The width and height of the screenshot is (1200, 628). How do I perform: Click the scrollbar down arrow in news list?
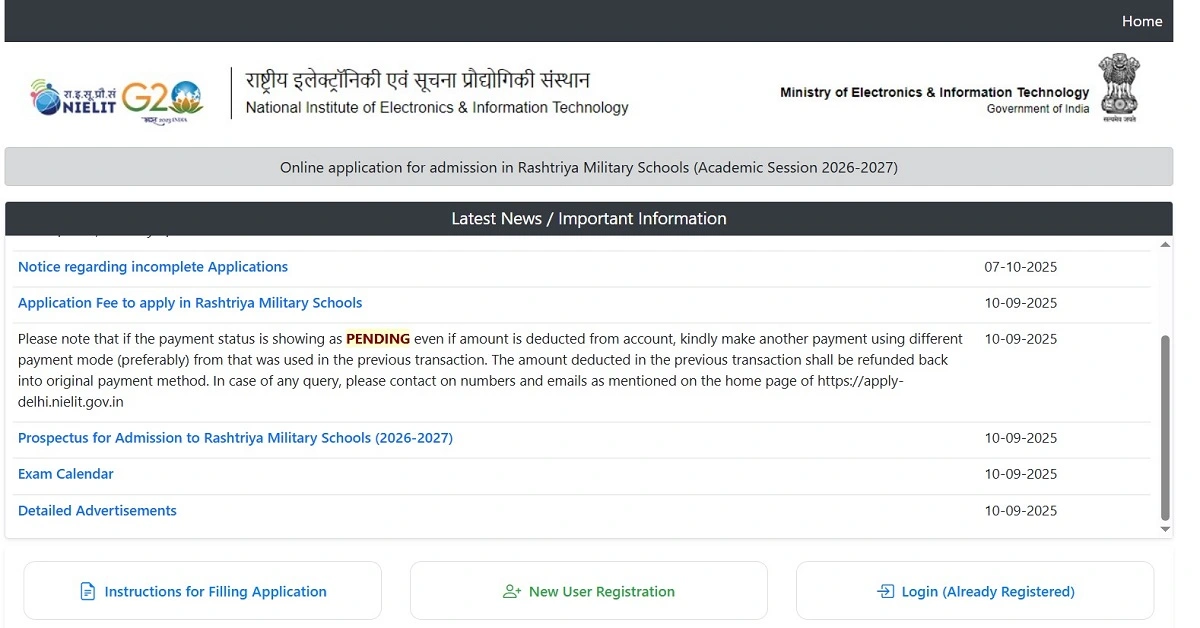(x=1164, y=528)
